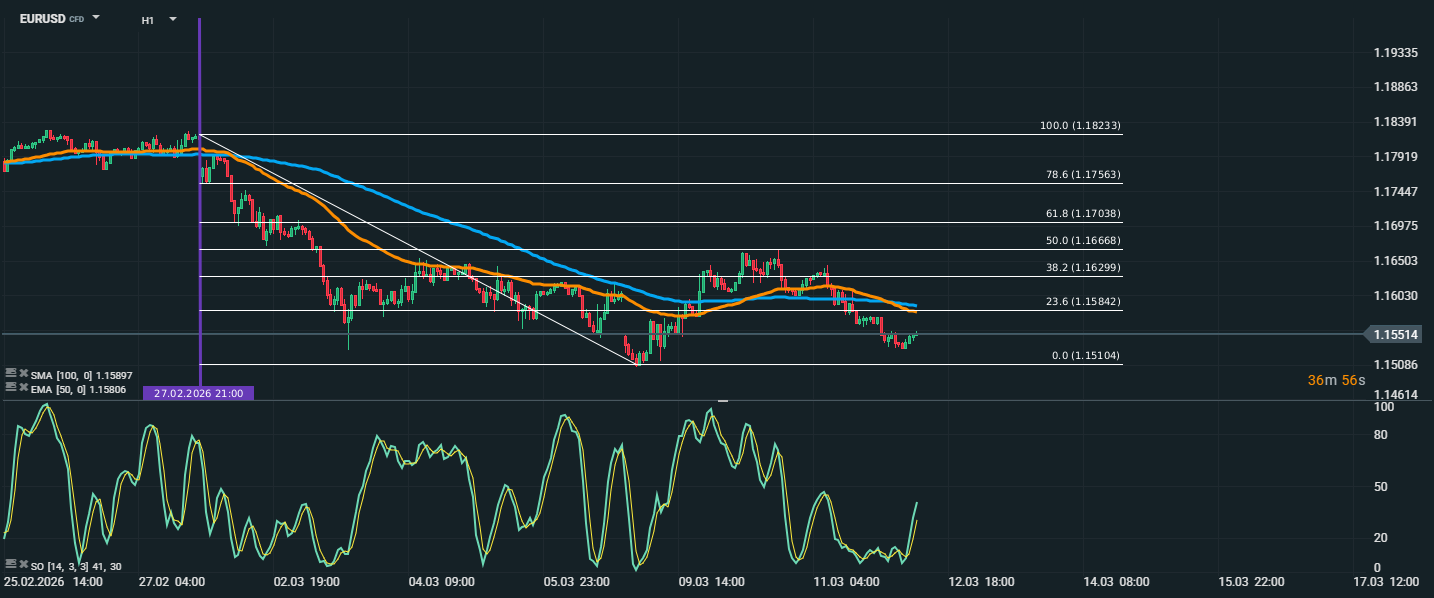Open settings for the SO indicator
The width and height of the screenshot is (1434, 598).
10,565
